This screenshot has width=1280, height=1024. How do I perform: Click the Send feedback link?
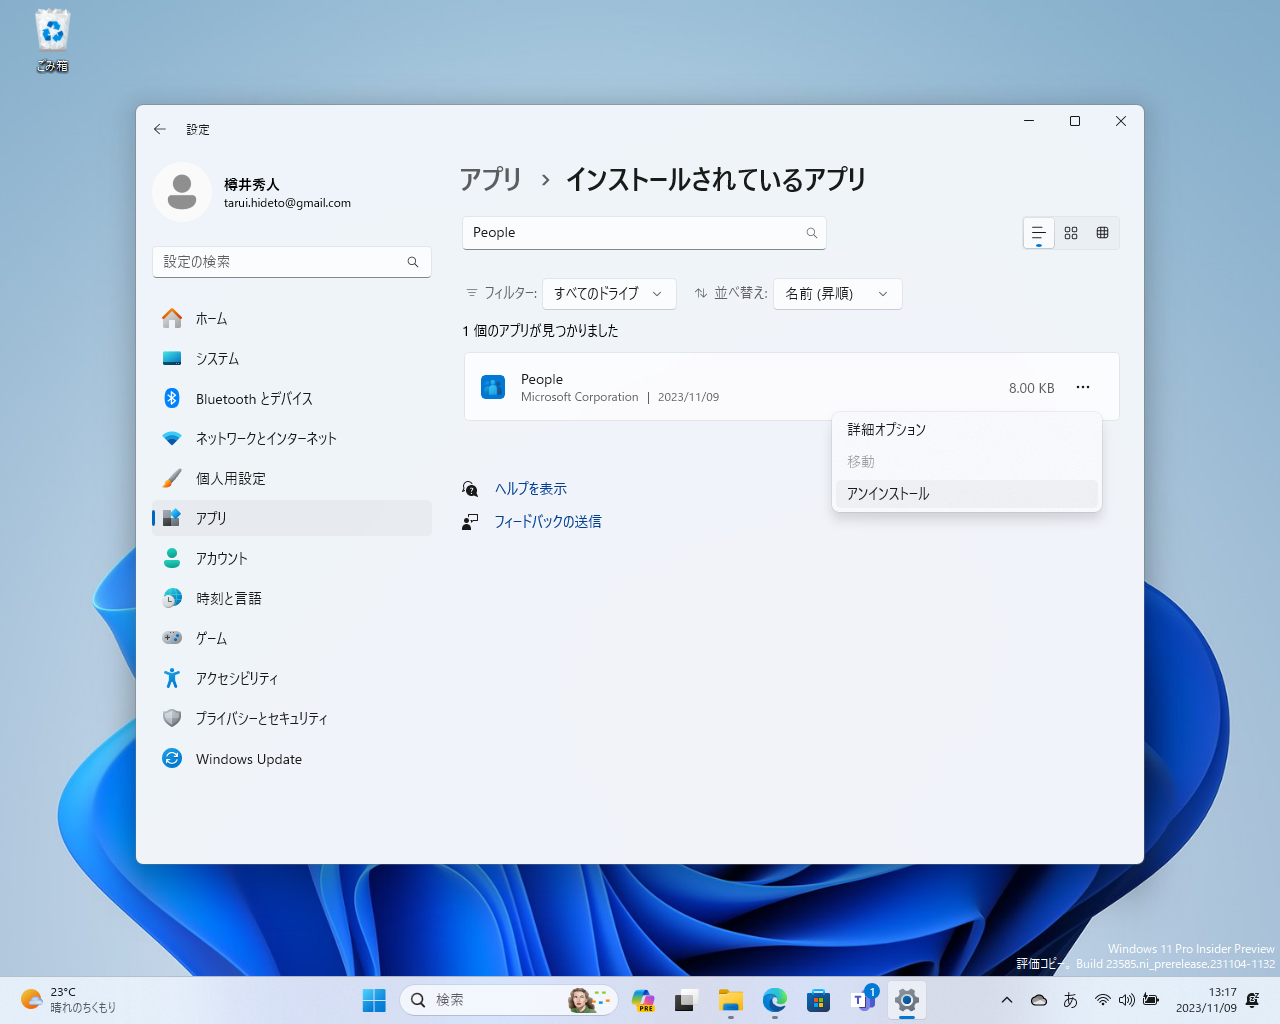coord(548,521)
